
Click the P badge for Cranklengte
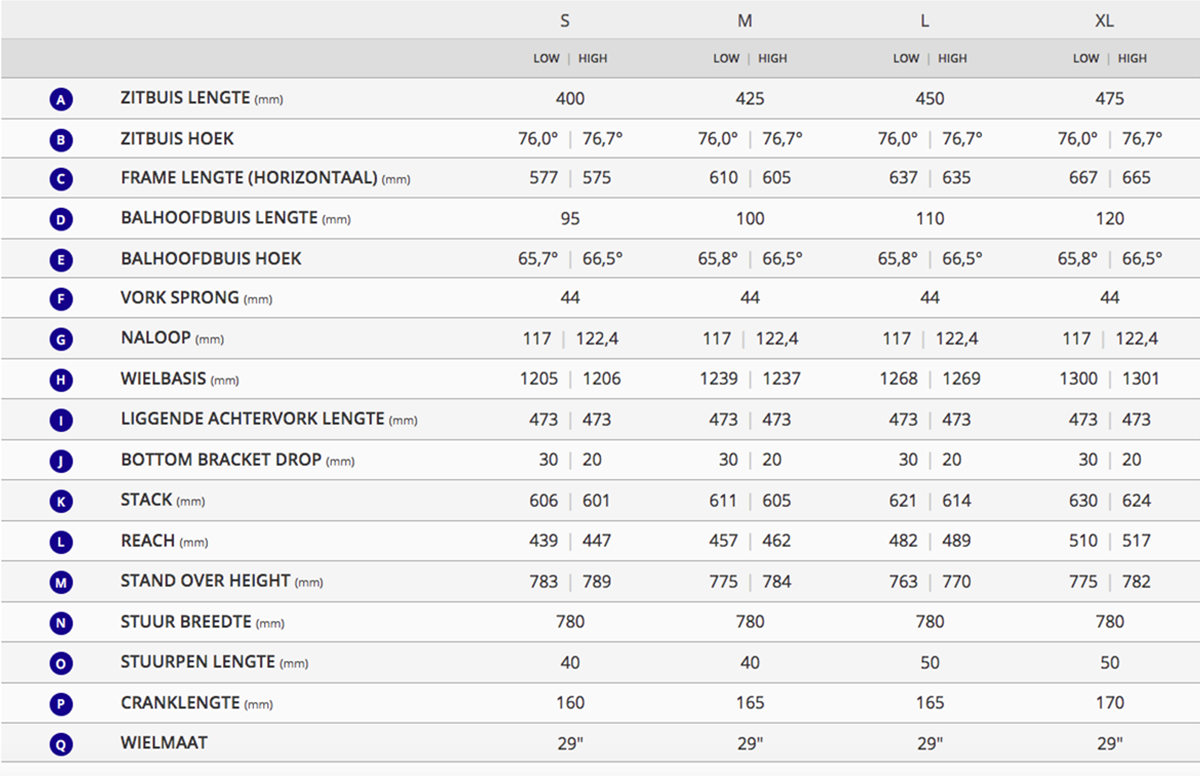pyautogui.click(x=61, y=704)
